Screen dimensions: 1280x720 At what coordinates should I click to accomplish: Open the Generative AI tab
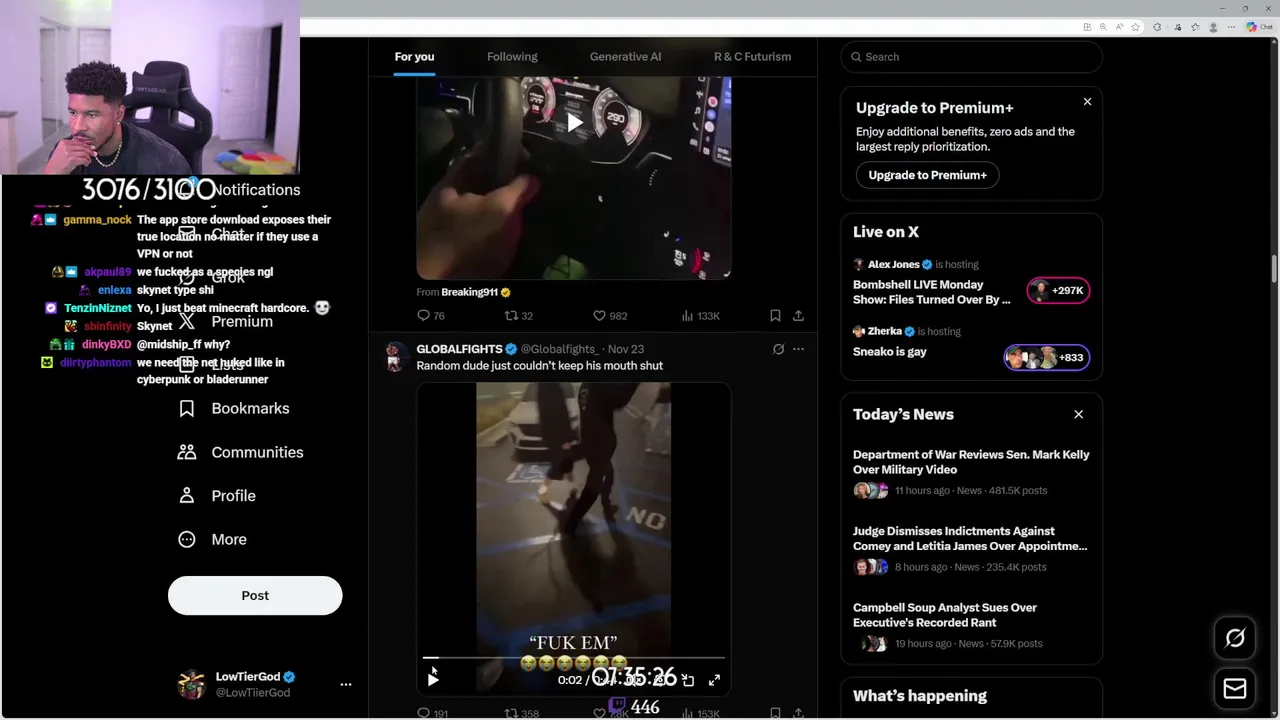(x=625, y=57)
